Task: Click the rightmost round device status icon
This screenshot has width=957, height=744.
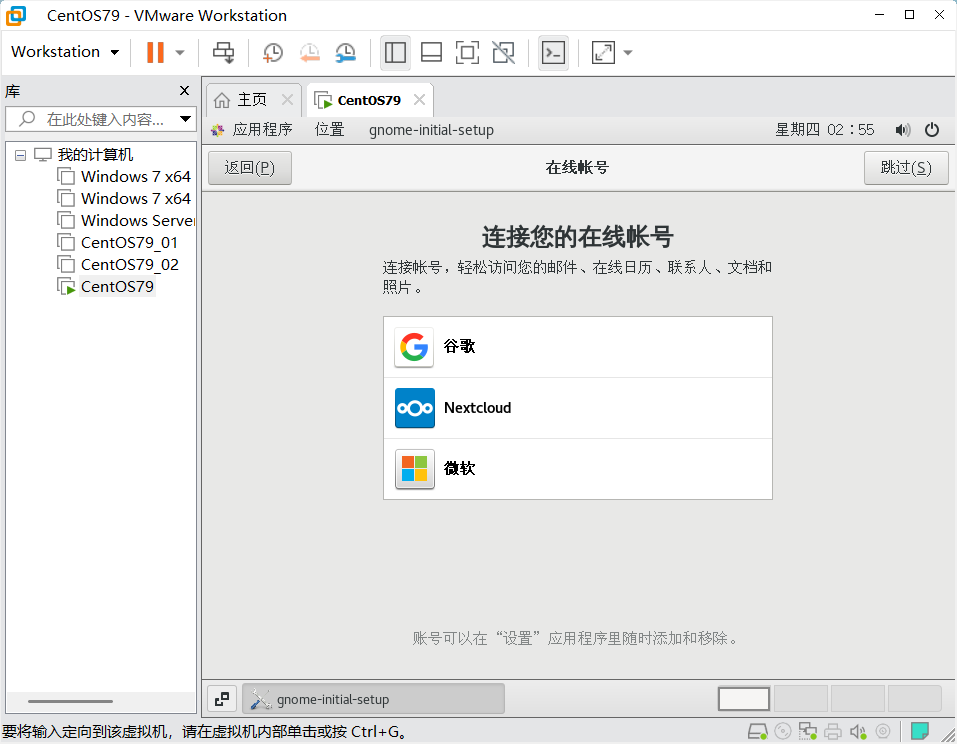Action: 883,731
